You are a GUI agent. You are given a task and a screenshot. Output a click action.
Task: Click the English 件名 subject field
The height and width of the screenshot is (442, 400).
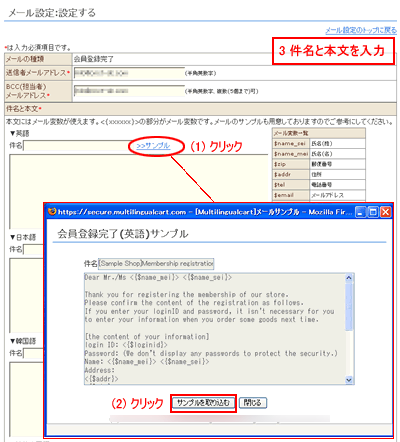pos(78,145)
